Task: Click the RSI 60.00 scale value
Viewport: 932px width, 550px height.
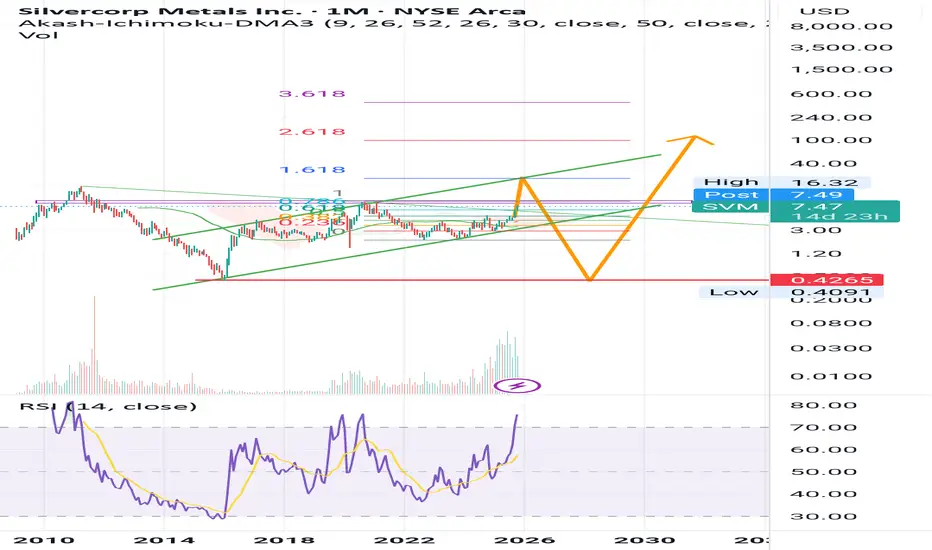Action: pos(823,450)
